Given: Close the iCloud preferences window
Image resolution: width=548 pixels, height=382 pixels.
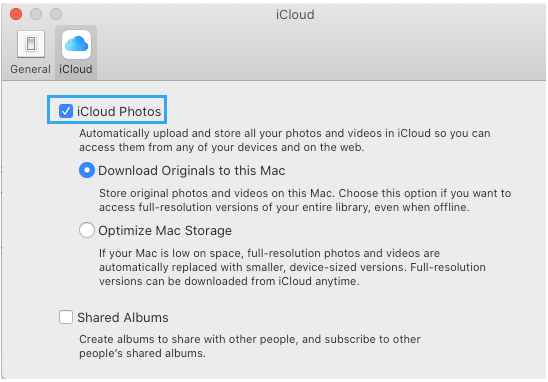Looking at the screenshot, I should coord(16,14).
